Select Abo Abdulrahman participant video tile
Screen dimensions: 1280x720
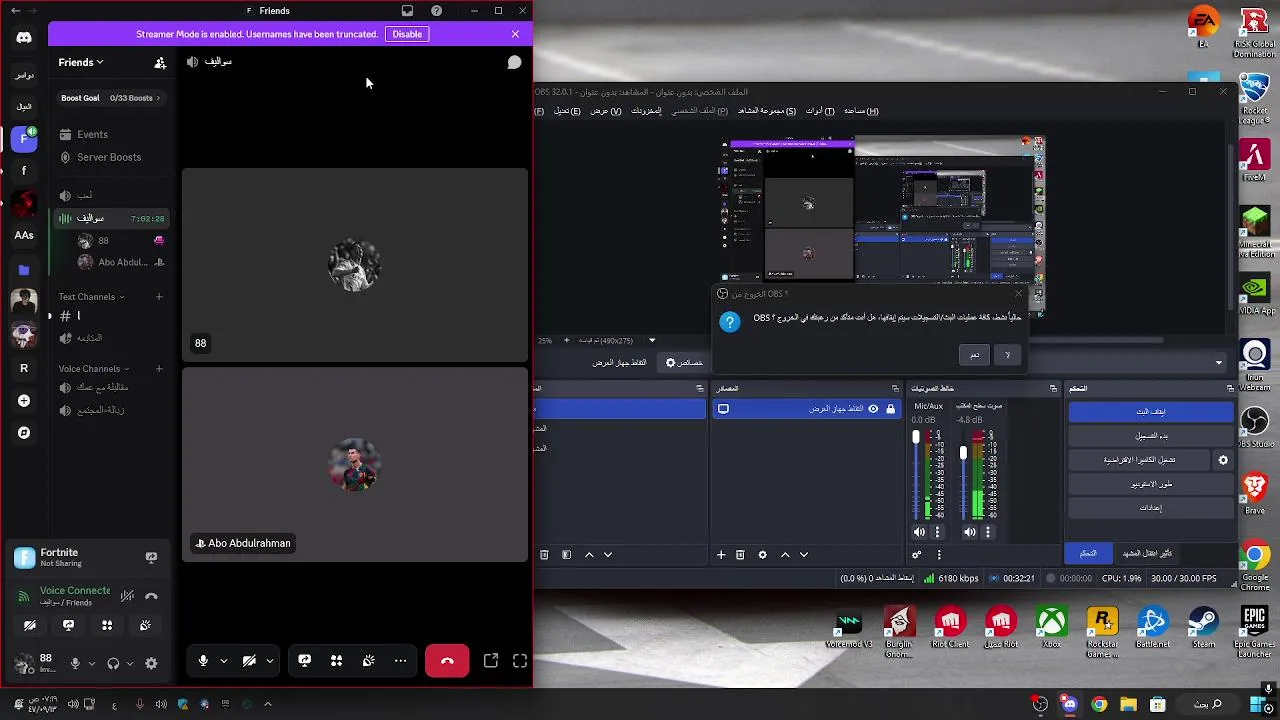[x=355, y=465]
